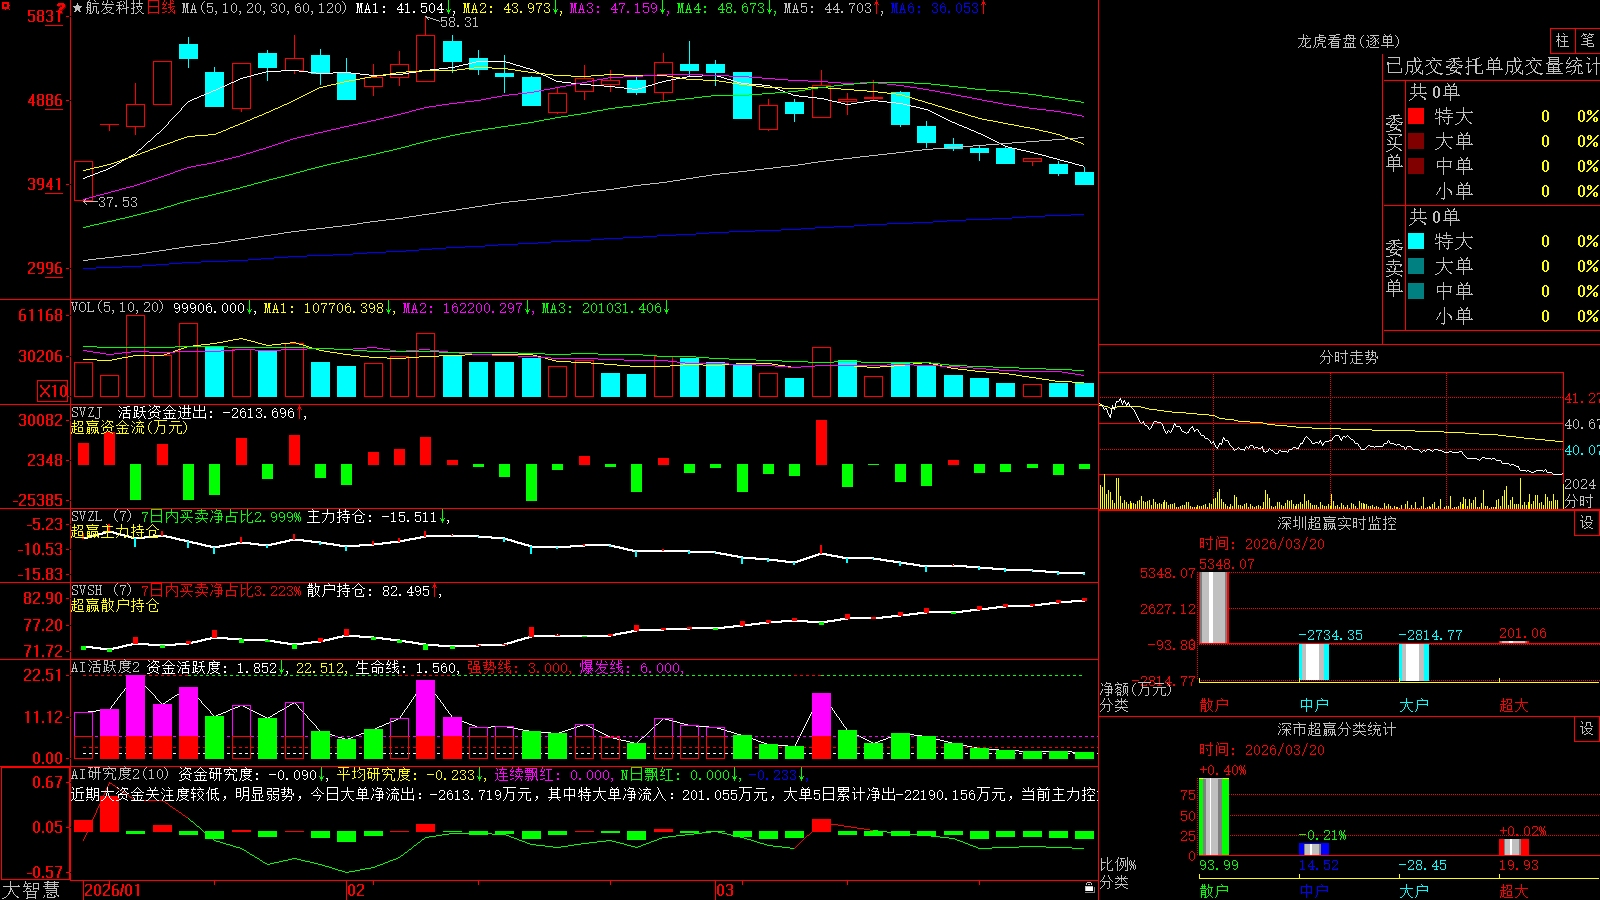The height and width of the screenshot is (900, 1600).
Task: Switch to 柱 bar display mode
Action: [x=1562, y=40]
